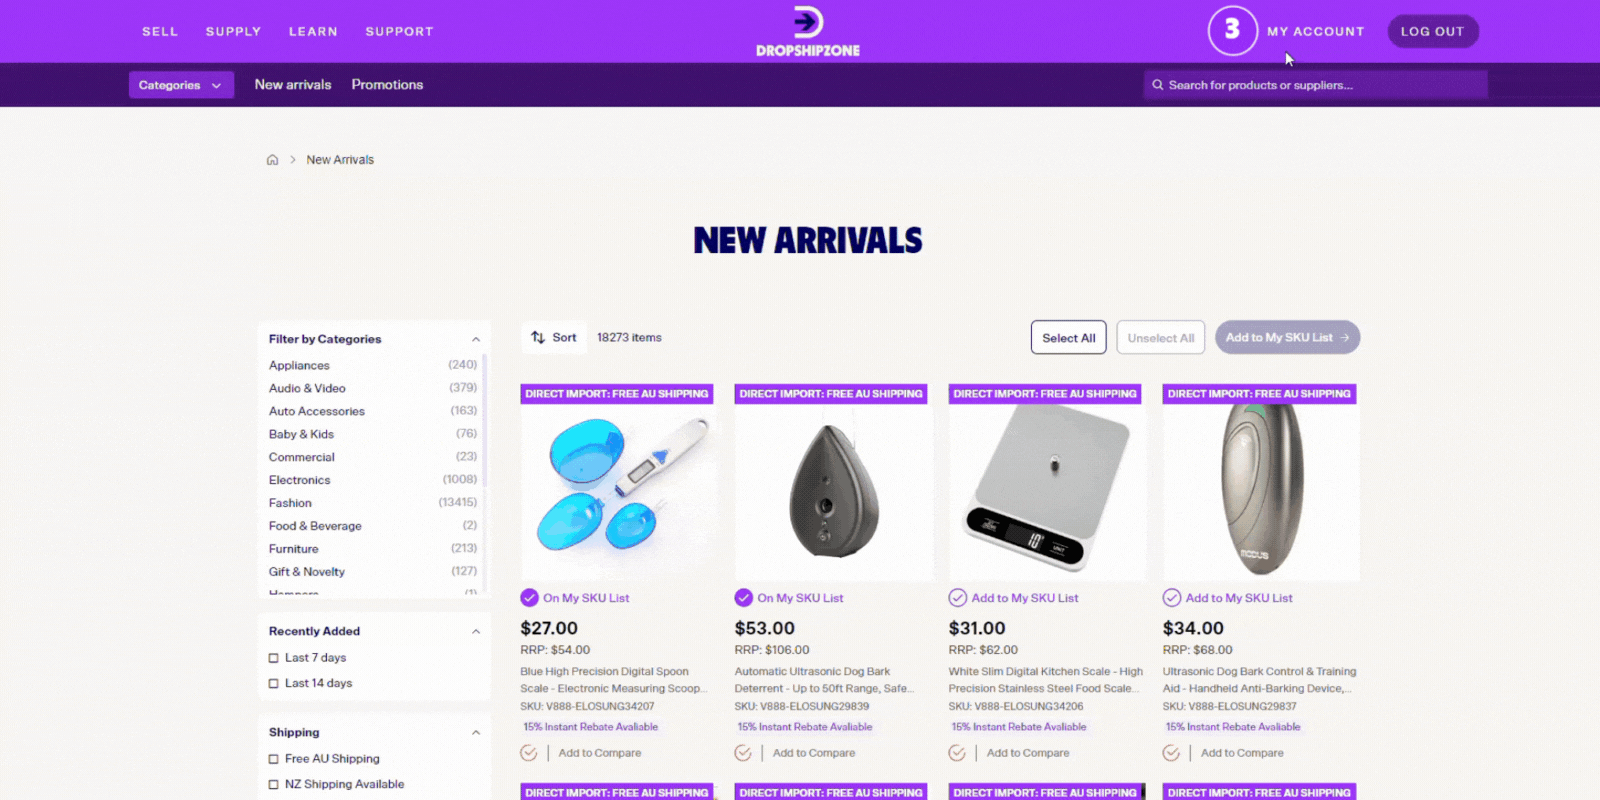Viewport: 1600px width, 800px height.
Task: Click compare check icon under Spoon Scale
Action: (x=529, y=753)
